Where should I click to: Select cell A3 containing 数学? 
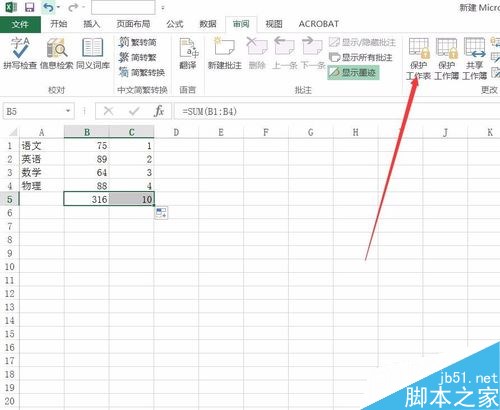42,172
